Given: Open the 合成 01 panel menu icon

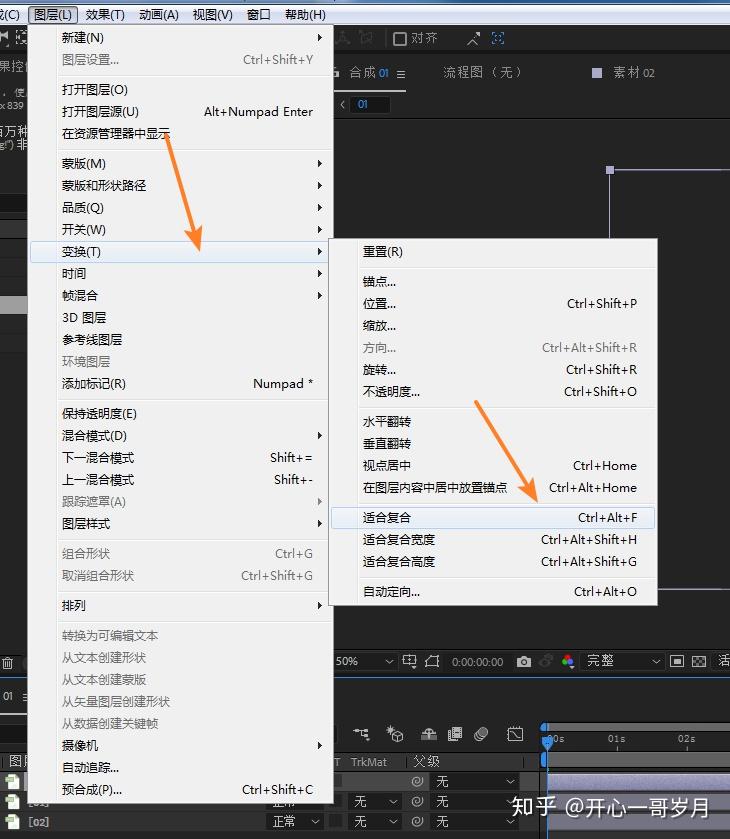Looking at the screenshot, I should (401, 74).
